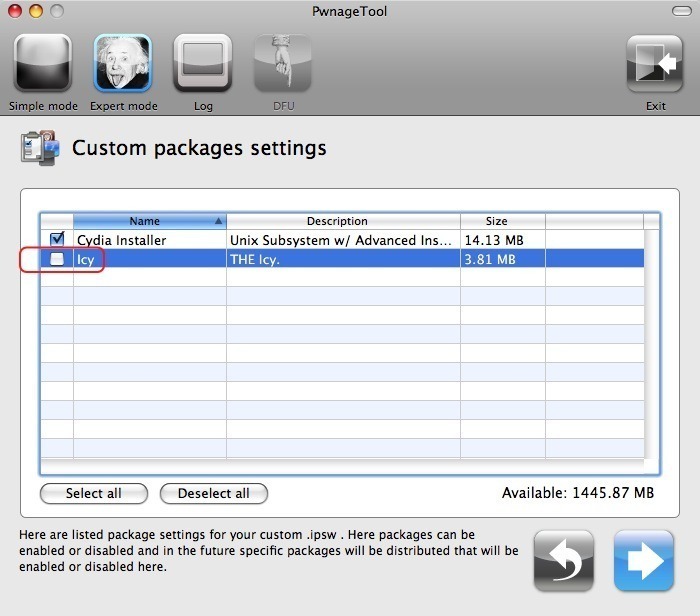Go back with the return arrow button
Image resolution: width=700 pixels, height=616 pixels.
click(x=564, y=561)
